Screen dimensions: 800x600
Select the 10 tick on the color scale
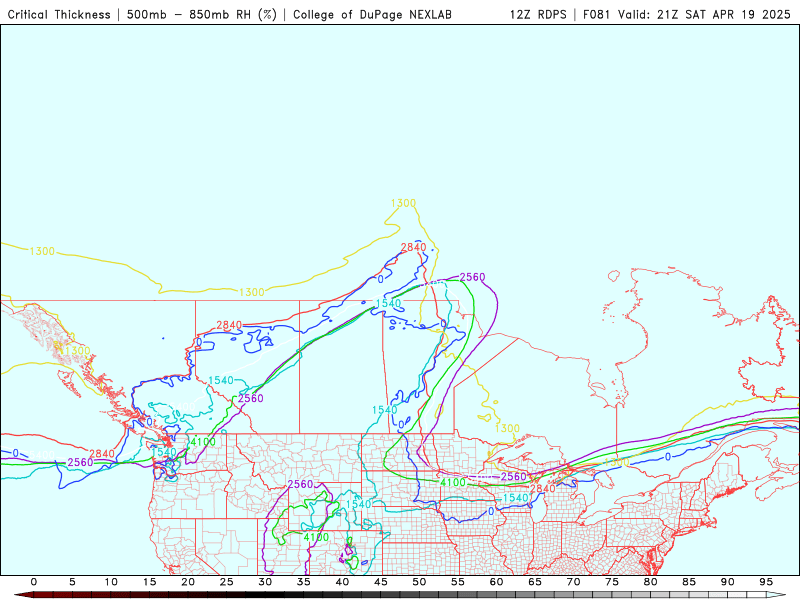click(x=111, y=582)
